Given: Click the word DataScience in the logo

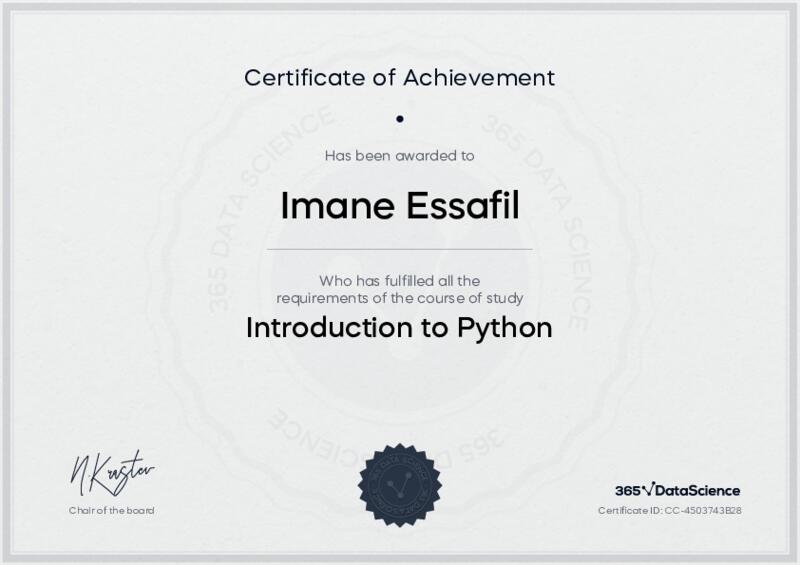Looking at the screenshot, I should (x=698, y=490).
